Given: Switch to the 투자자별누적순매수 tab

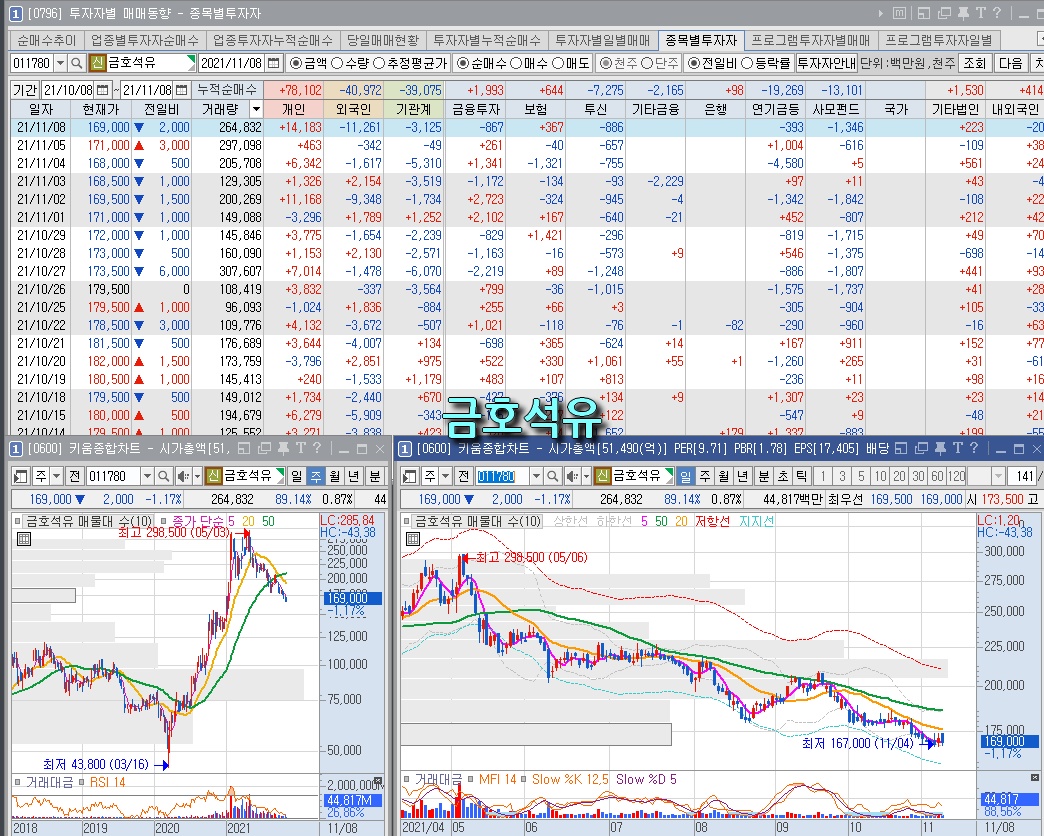Looking at the screenshot, I should [487, 41].
